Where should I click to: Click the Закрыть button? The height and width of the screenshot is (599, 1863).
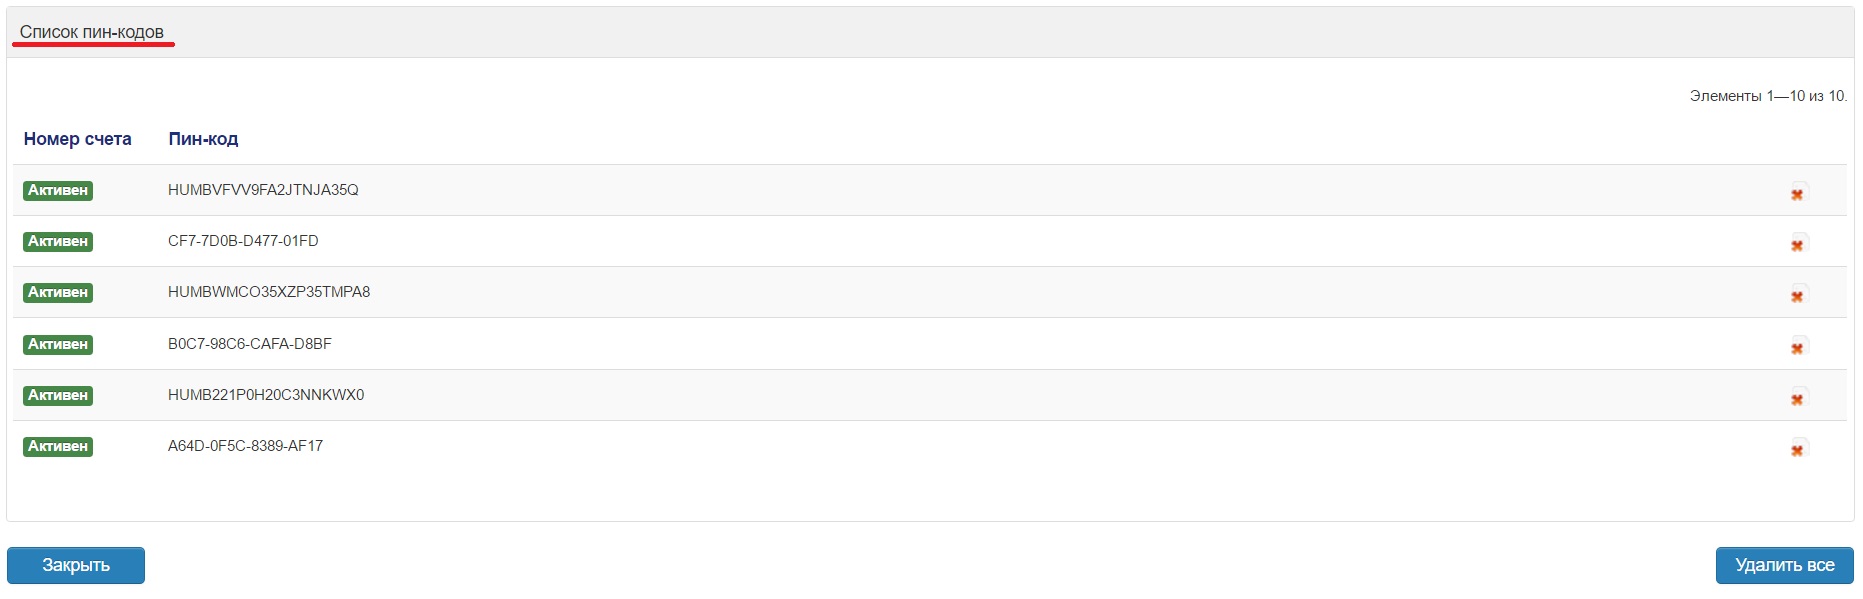click(x=76, y=565)
